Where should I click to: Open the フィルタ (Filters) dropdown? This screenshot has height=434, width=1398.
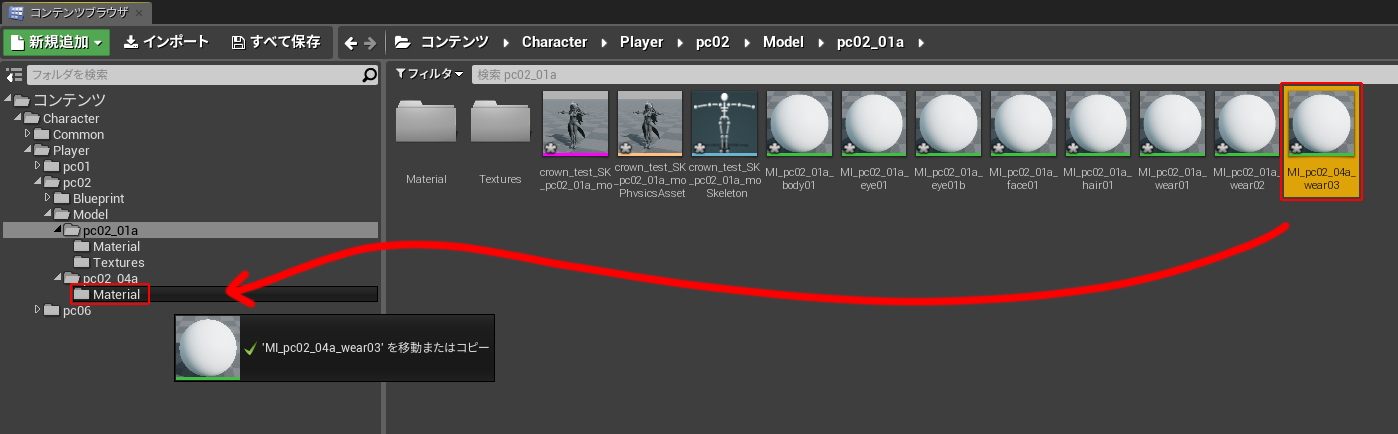[430, 74]
